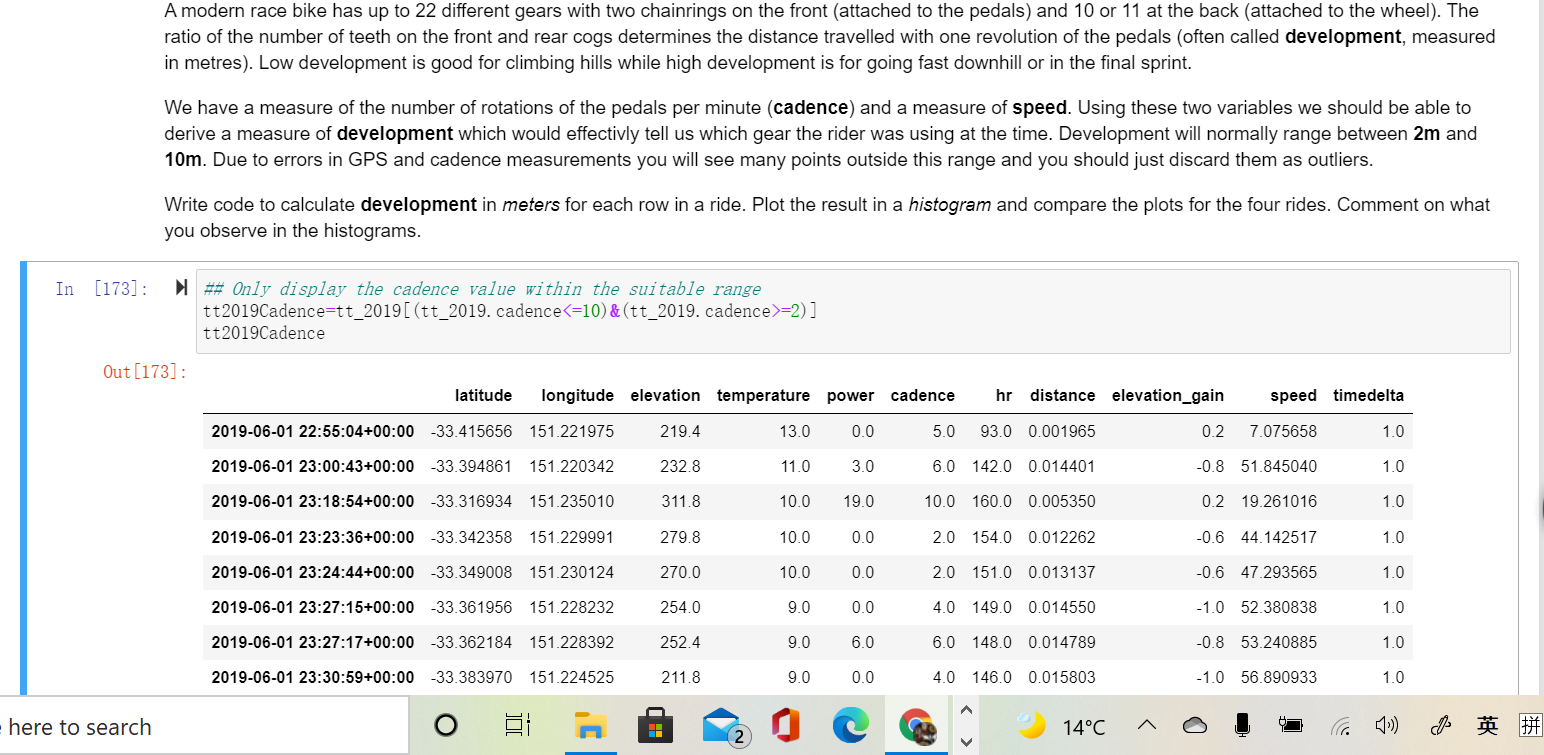Image resolution: width=1544 pixels, height=755 pixels.
Task: Click the taskbar scroll up arrow
Action: click(x=966, y=710)
